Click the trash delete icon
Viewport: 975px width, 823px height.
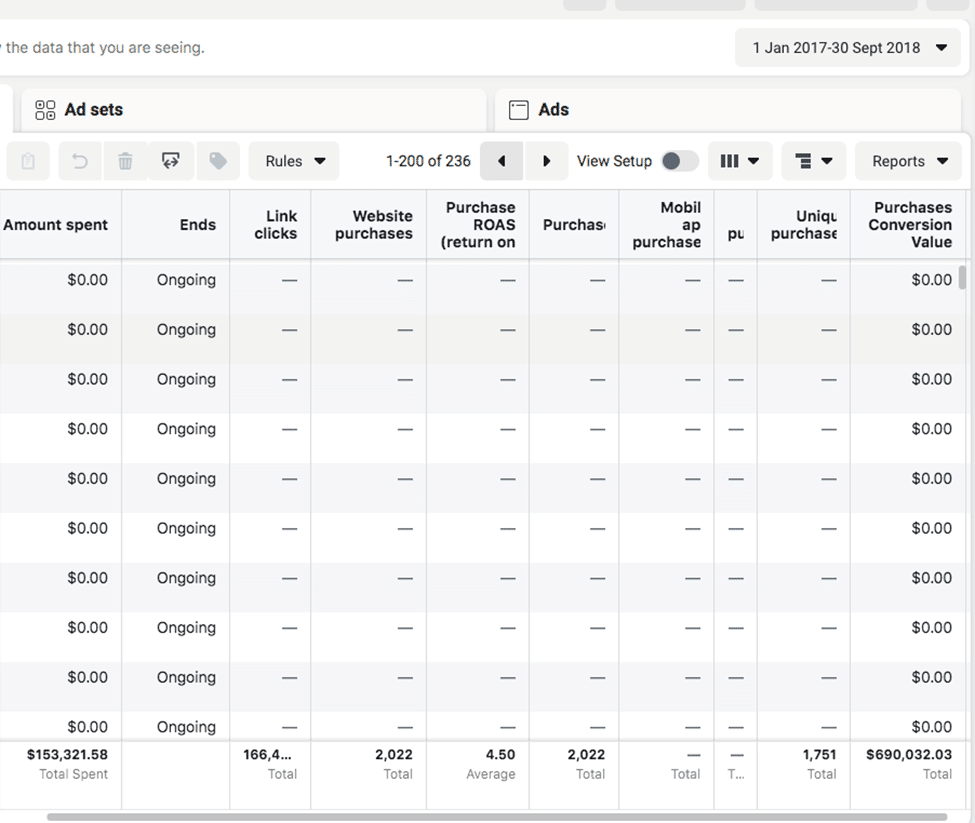(125, 162)
